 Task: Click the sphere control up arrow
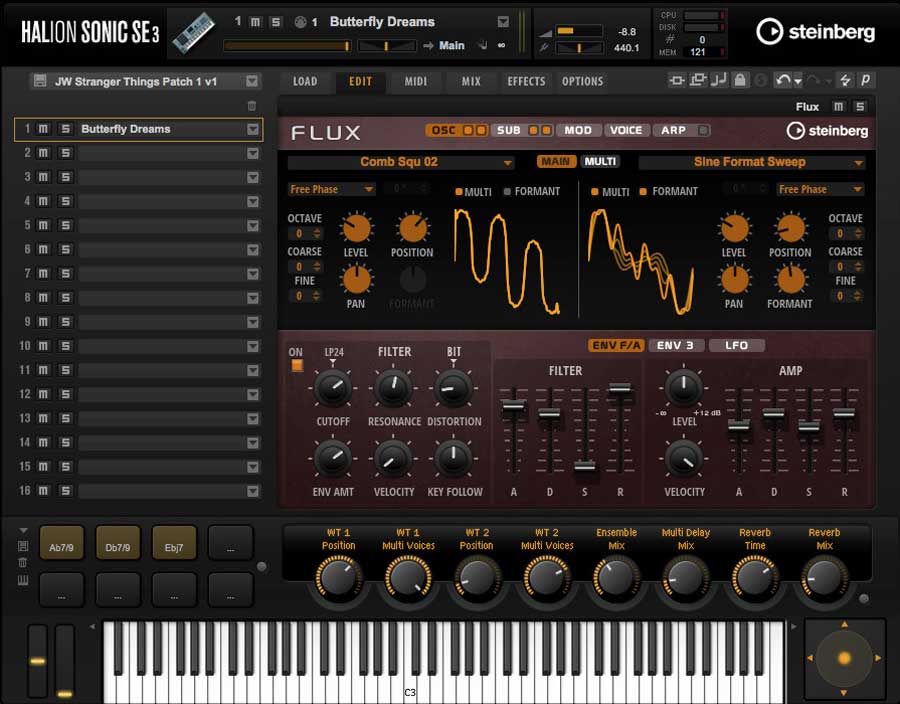[844, 624]
